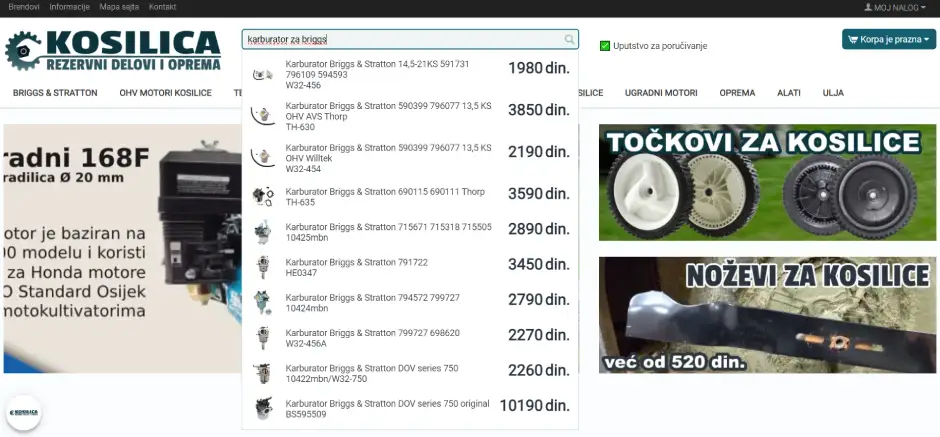Click the MOJ NALOG user icon
Image resolution: width=940 pixels, height=437 pixels.
click(x=868, y=7)
